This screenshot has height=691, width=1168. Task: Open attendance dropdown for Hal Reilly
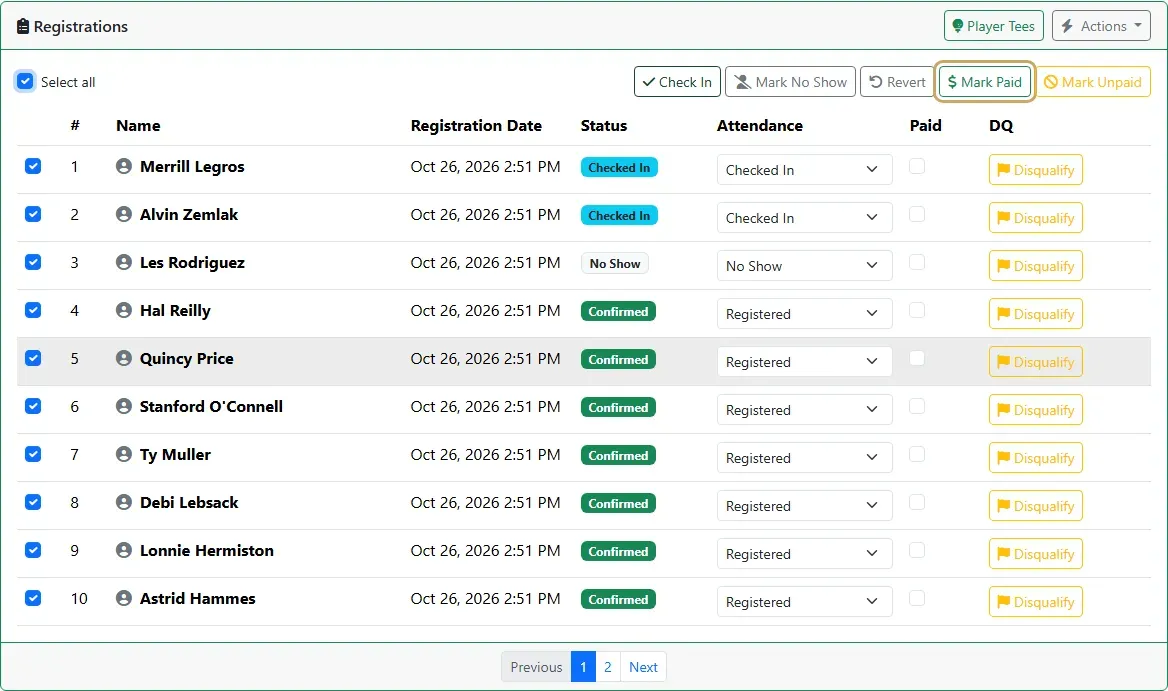pos(804,314)
